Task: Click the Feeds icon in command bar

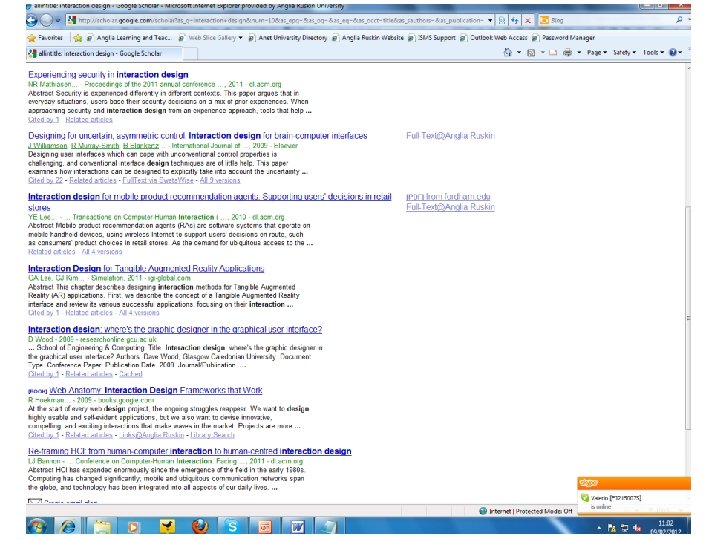Action: 531,52
